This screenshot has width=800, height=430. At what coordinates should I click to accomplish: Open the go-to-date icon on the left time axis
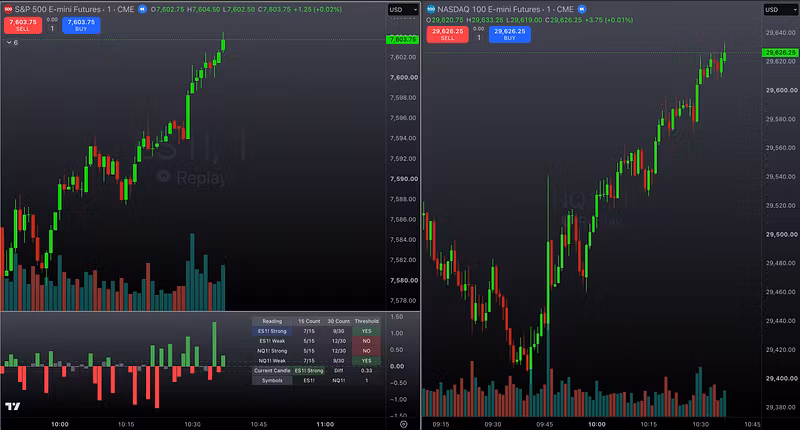tap(404, 424)
